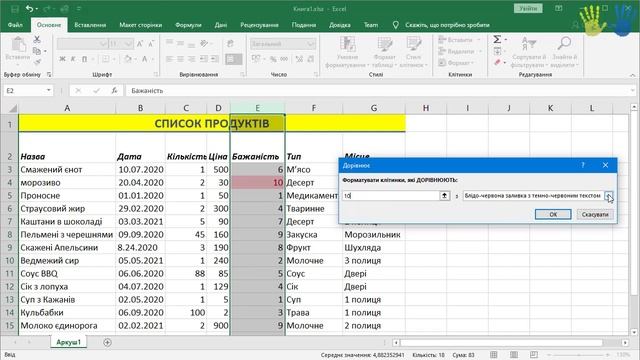Image resolution: width=640 pixels, height=360 pixels.
Task: Click the help question mark in dialog
Action: point(583,165)
